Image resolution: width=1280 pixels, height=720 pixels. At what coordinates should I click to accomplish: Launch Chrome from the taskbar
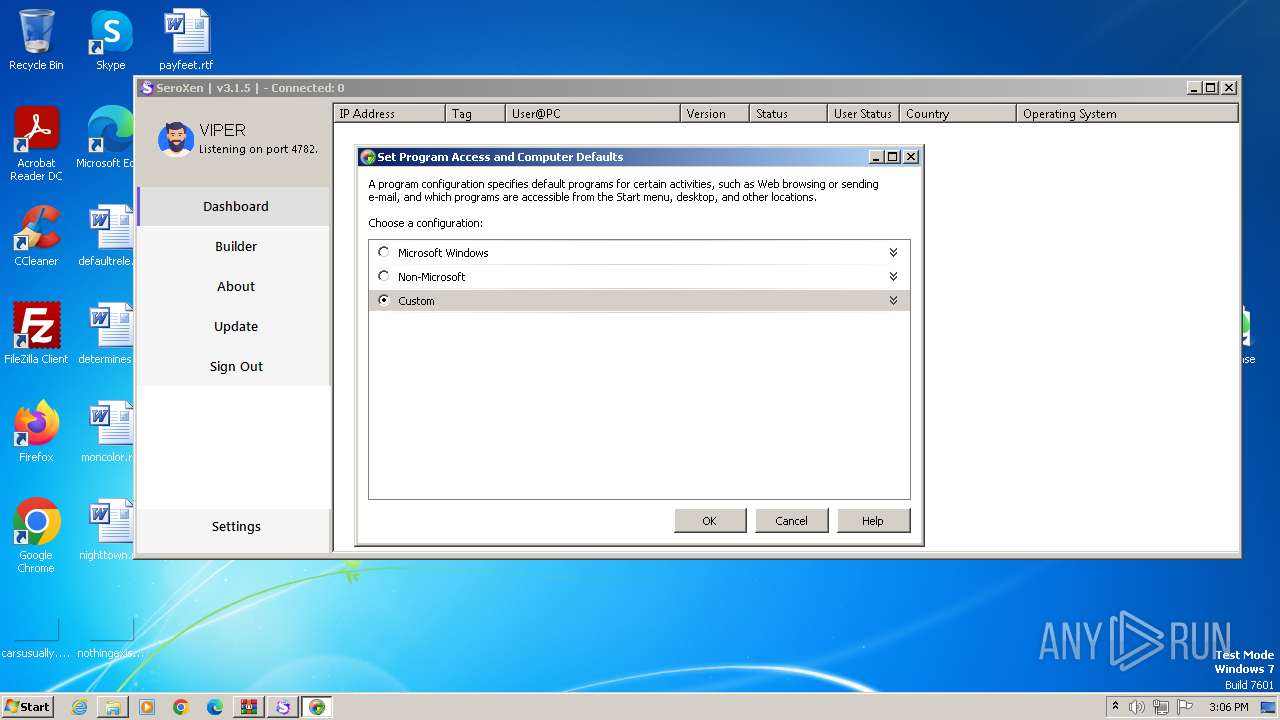coord(181,707)
